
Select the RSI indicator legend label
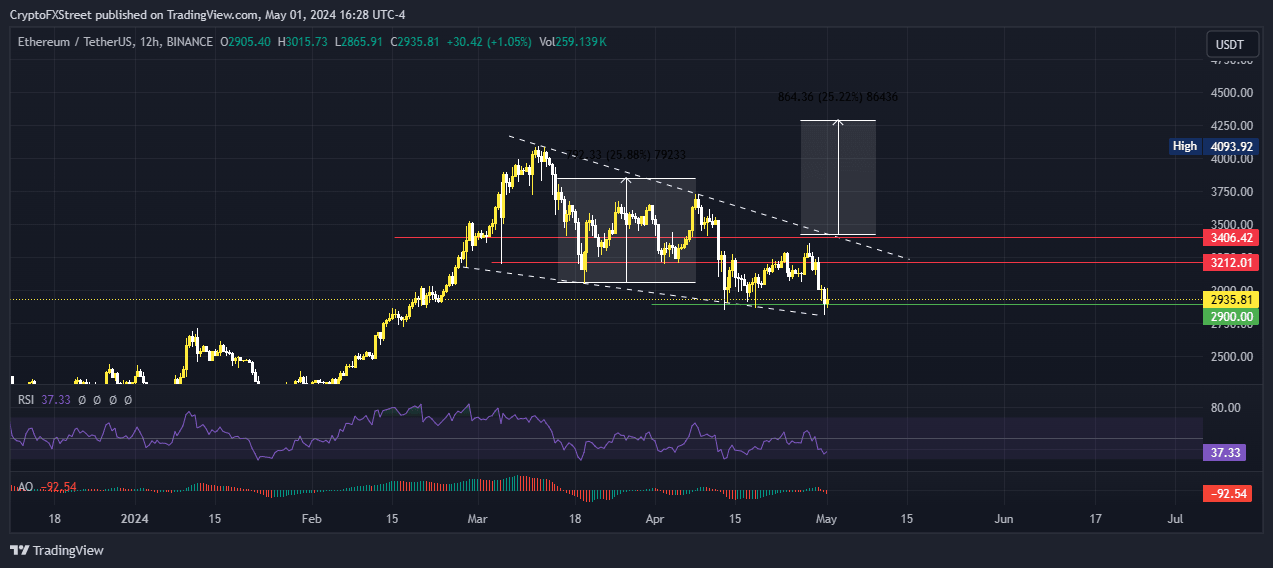tap(26, 399)
